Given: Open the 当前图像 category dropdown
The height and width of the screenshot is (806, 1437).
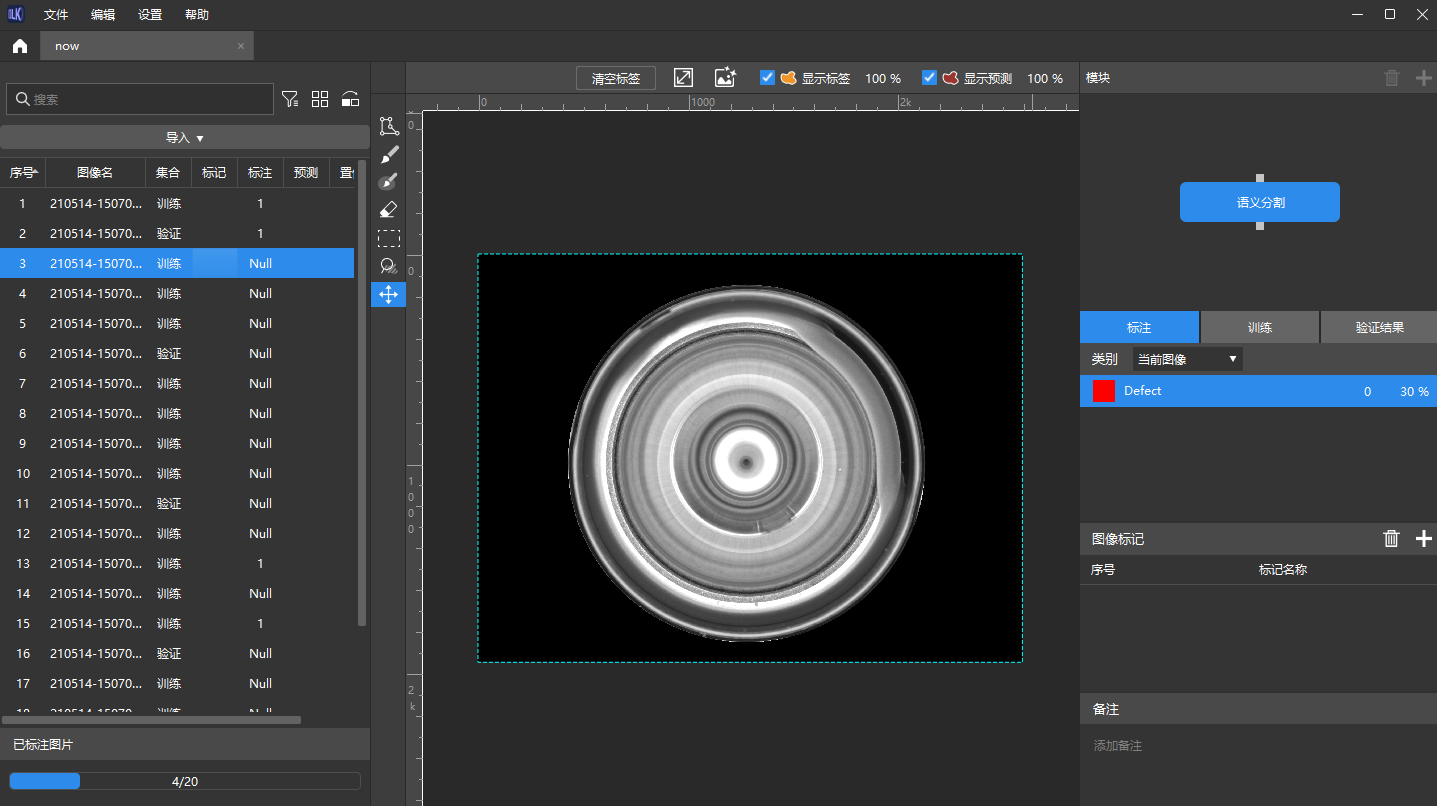Looking at the screenshot, I should tap(1187, 359).
